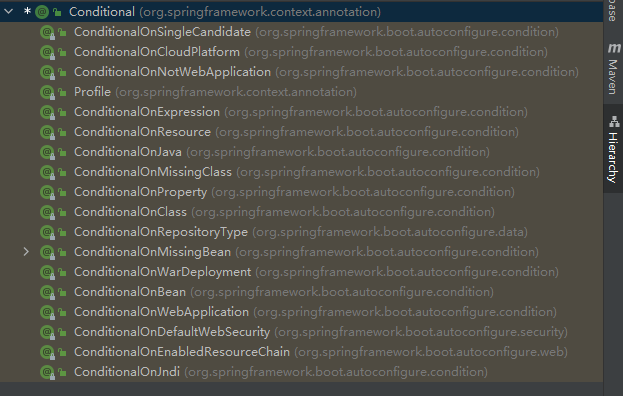The width and height of the screenshot is (623, 396).
Task: Click the green lock icon beside ConditionalOnJava
Action: (62, 152)
